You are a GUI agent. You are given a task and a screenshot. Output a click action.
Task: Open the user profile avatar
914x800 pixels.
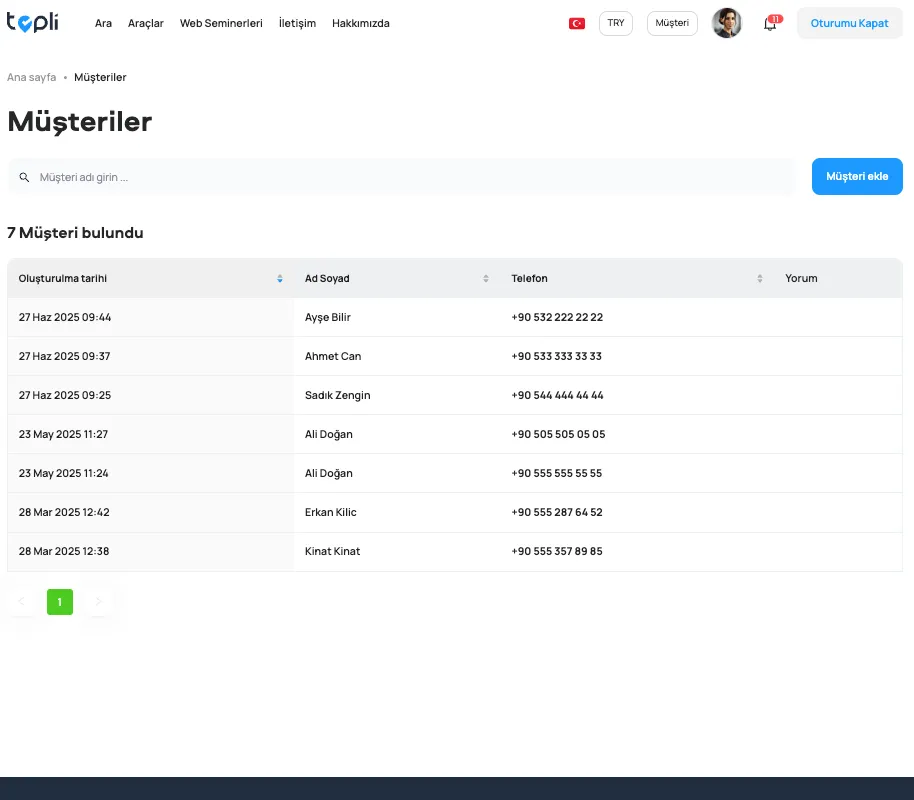click(x=726, y=23)
